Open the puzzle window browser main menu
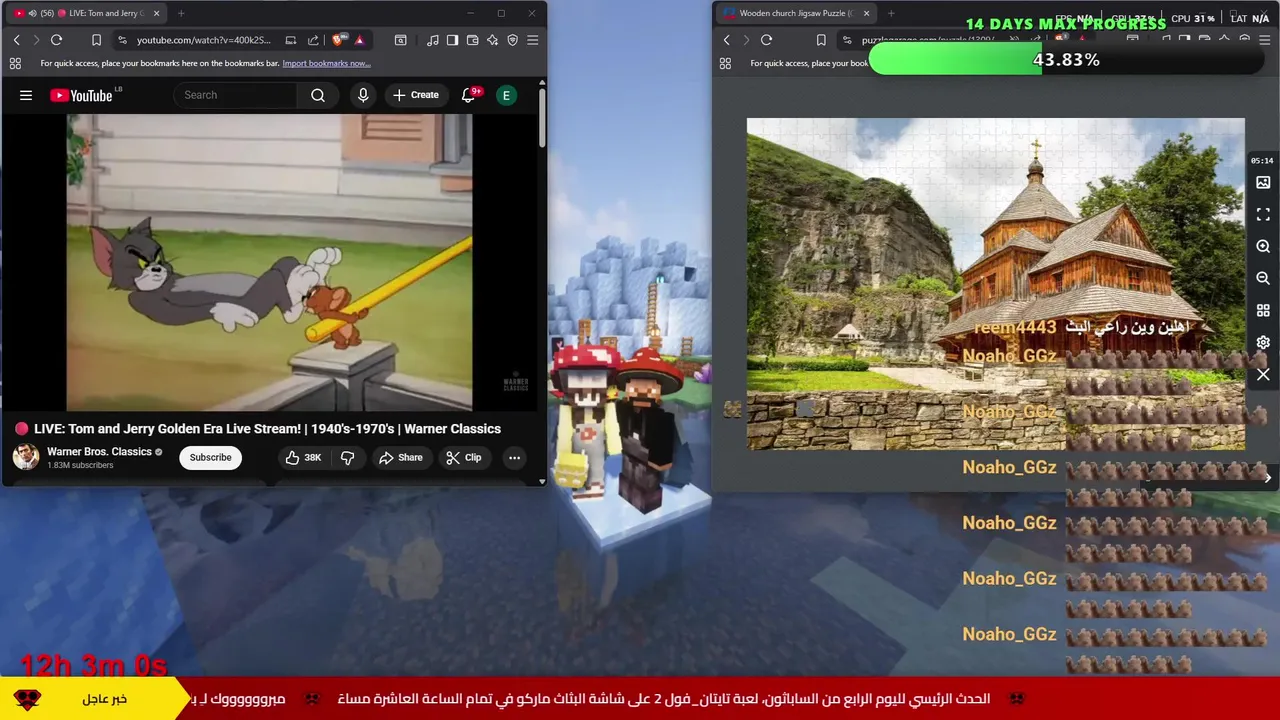This screenshot has width=1280, height=720. pyautogui.click(x=1264, y=40)
